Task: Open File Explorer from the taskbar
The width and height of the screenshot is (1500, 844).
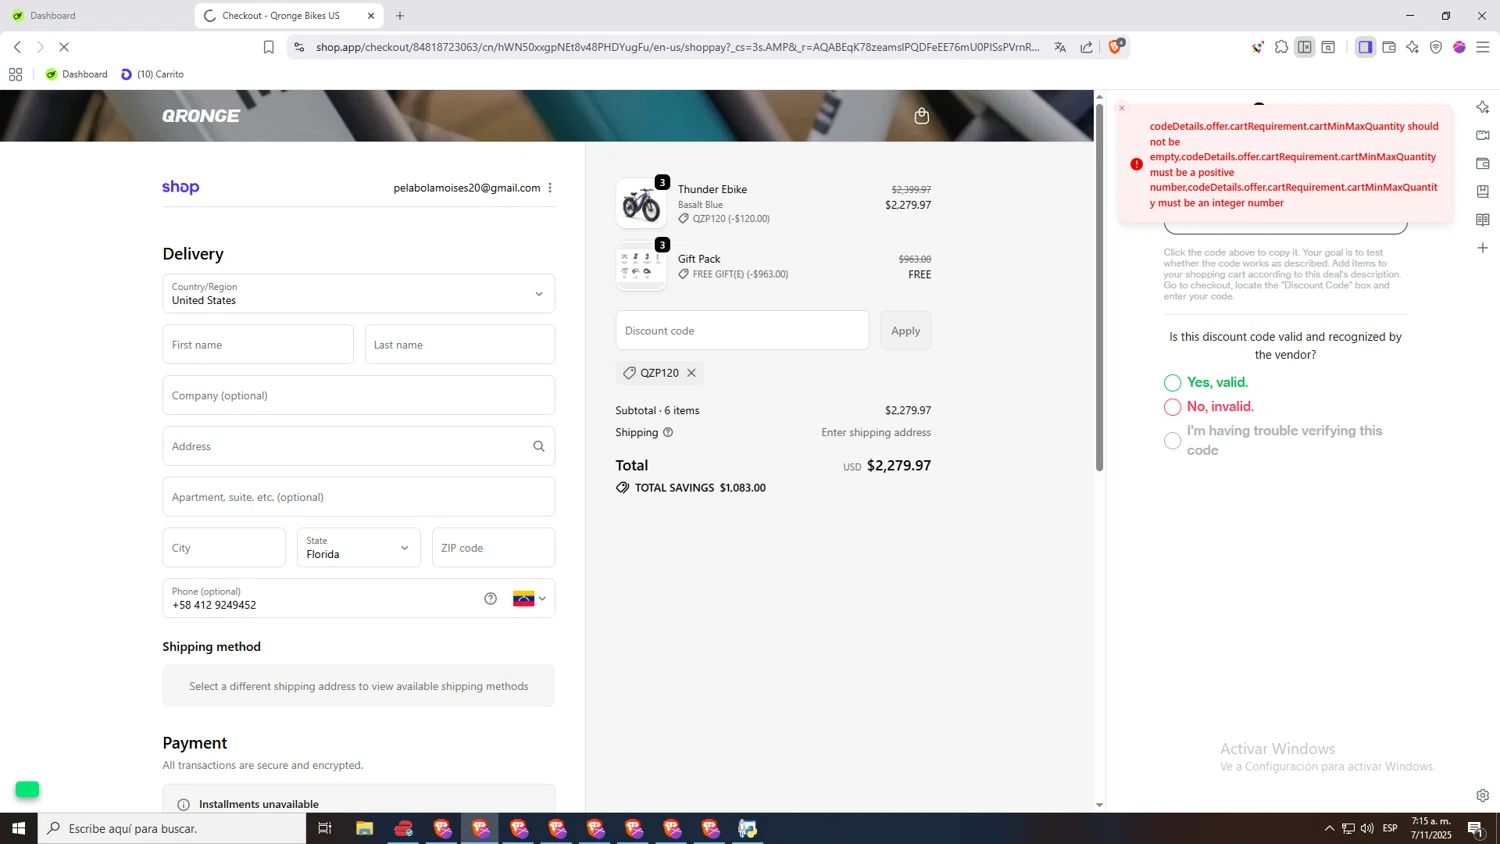Action: 364,828
